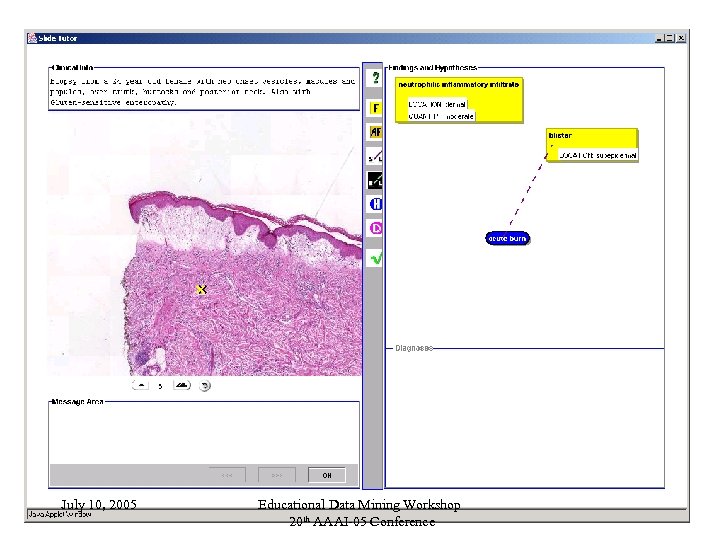The width and height of the screenshot is (720, 540).
Task: Click the pink epidermis layer on slide
Action: point(248,224)
